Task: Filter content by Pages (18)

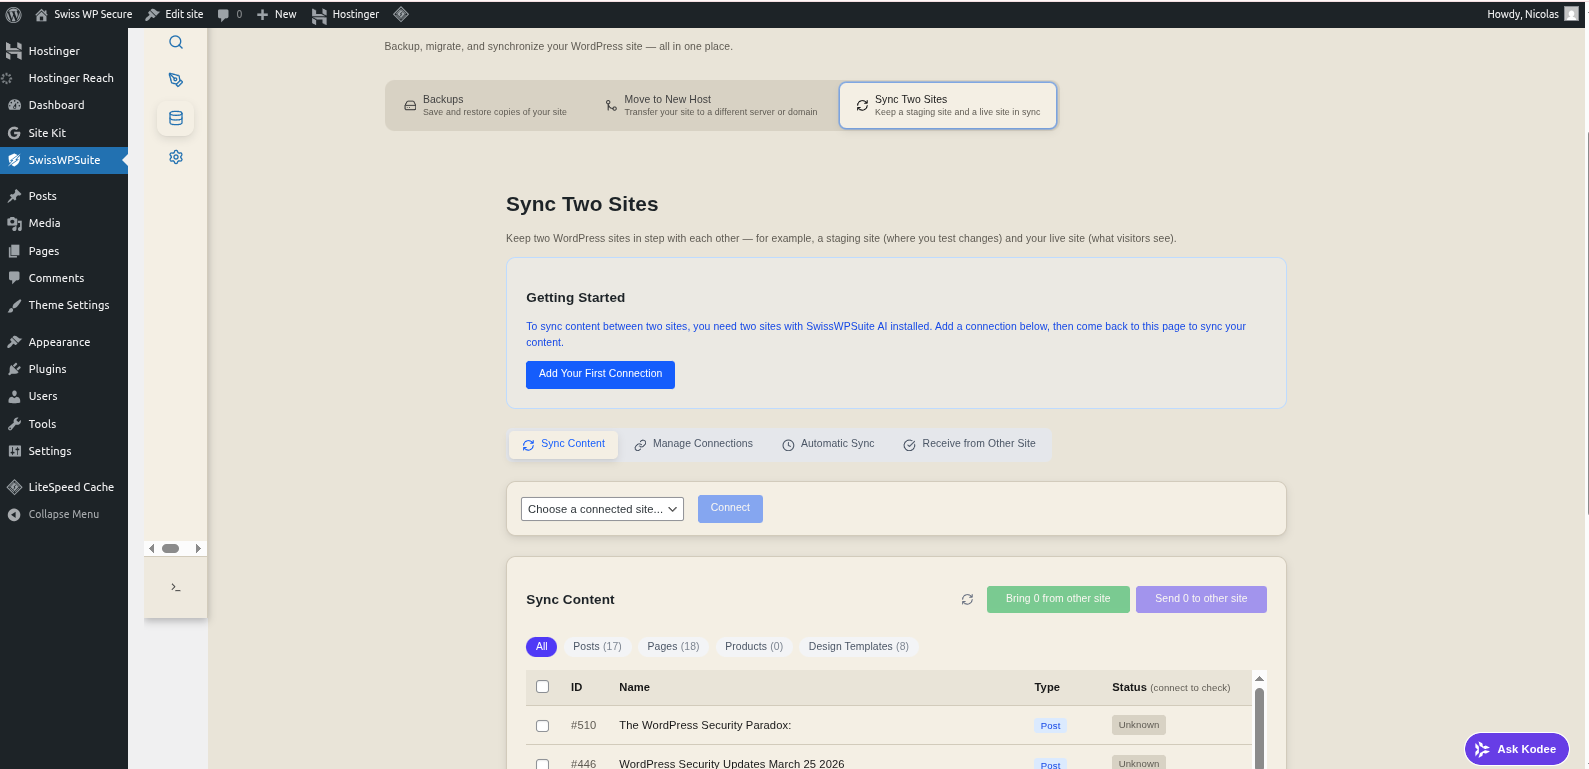Action: [x=673, y=647]
